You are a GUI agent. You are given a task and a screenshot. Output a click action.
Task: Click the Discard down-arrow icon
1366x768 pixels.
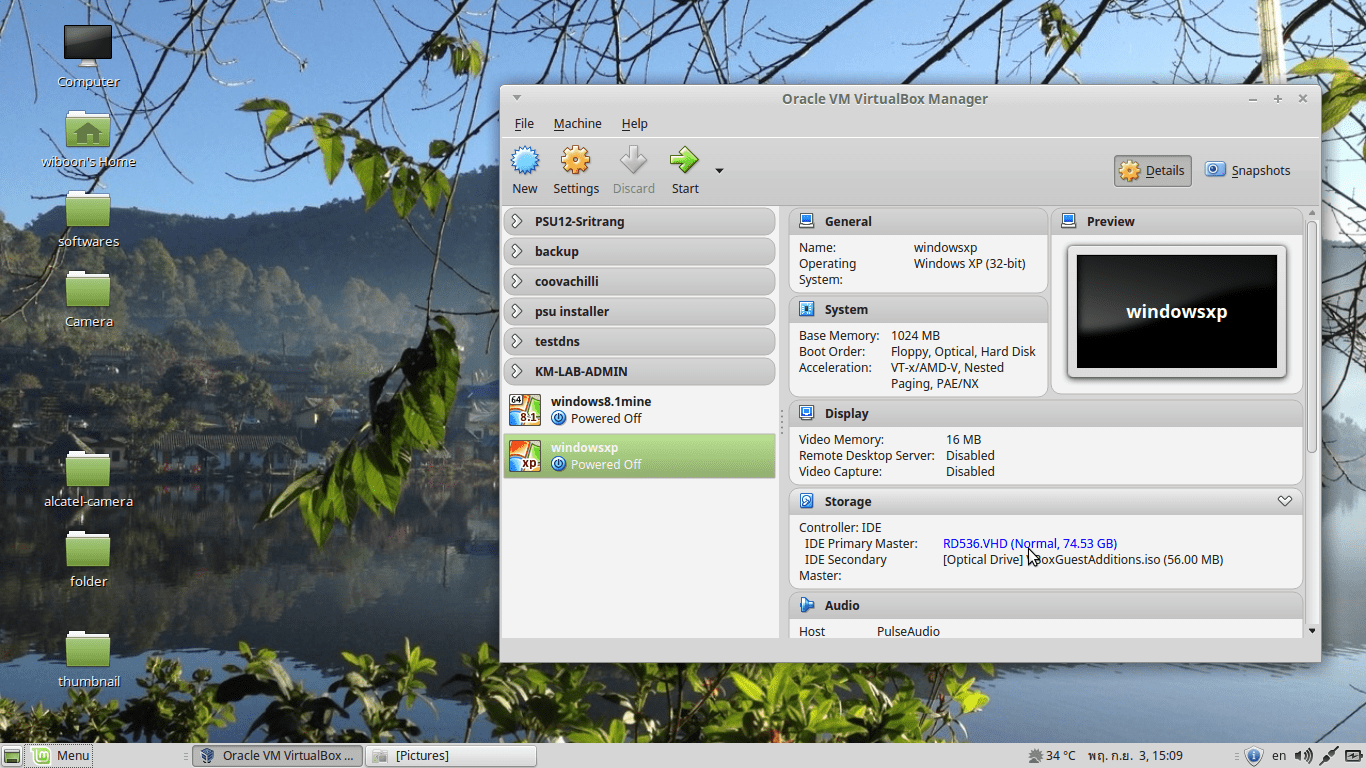pyautogui.click(x=633, y=160)
